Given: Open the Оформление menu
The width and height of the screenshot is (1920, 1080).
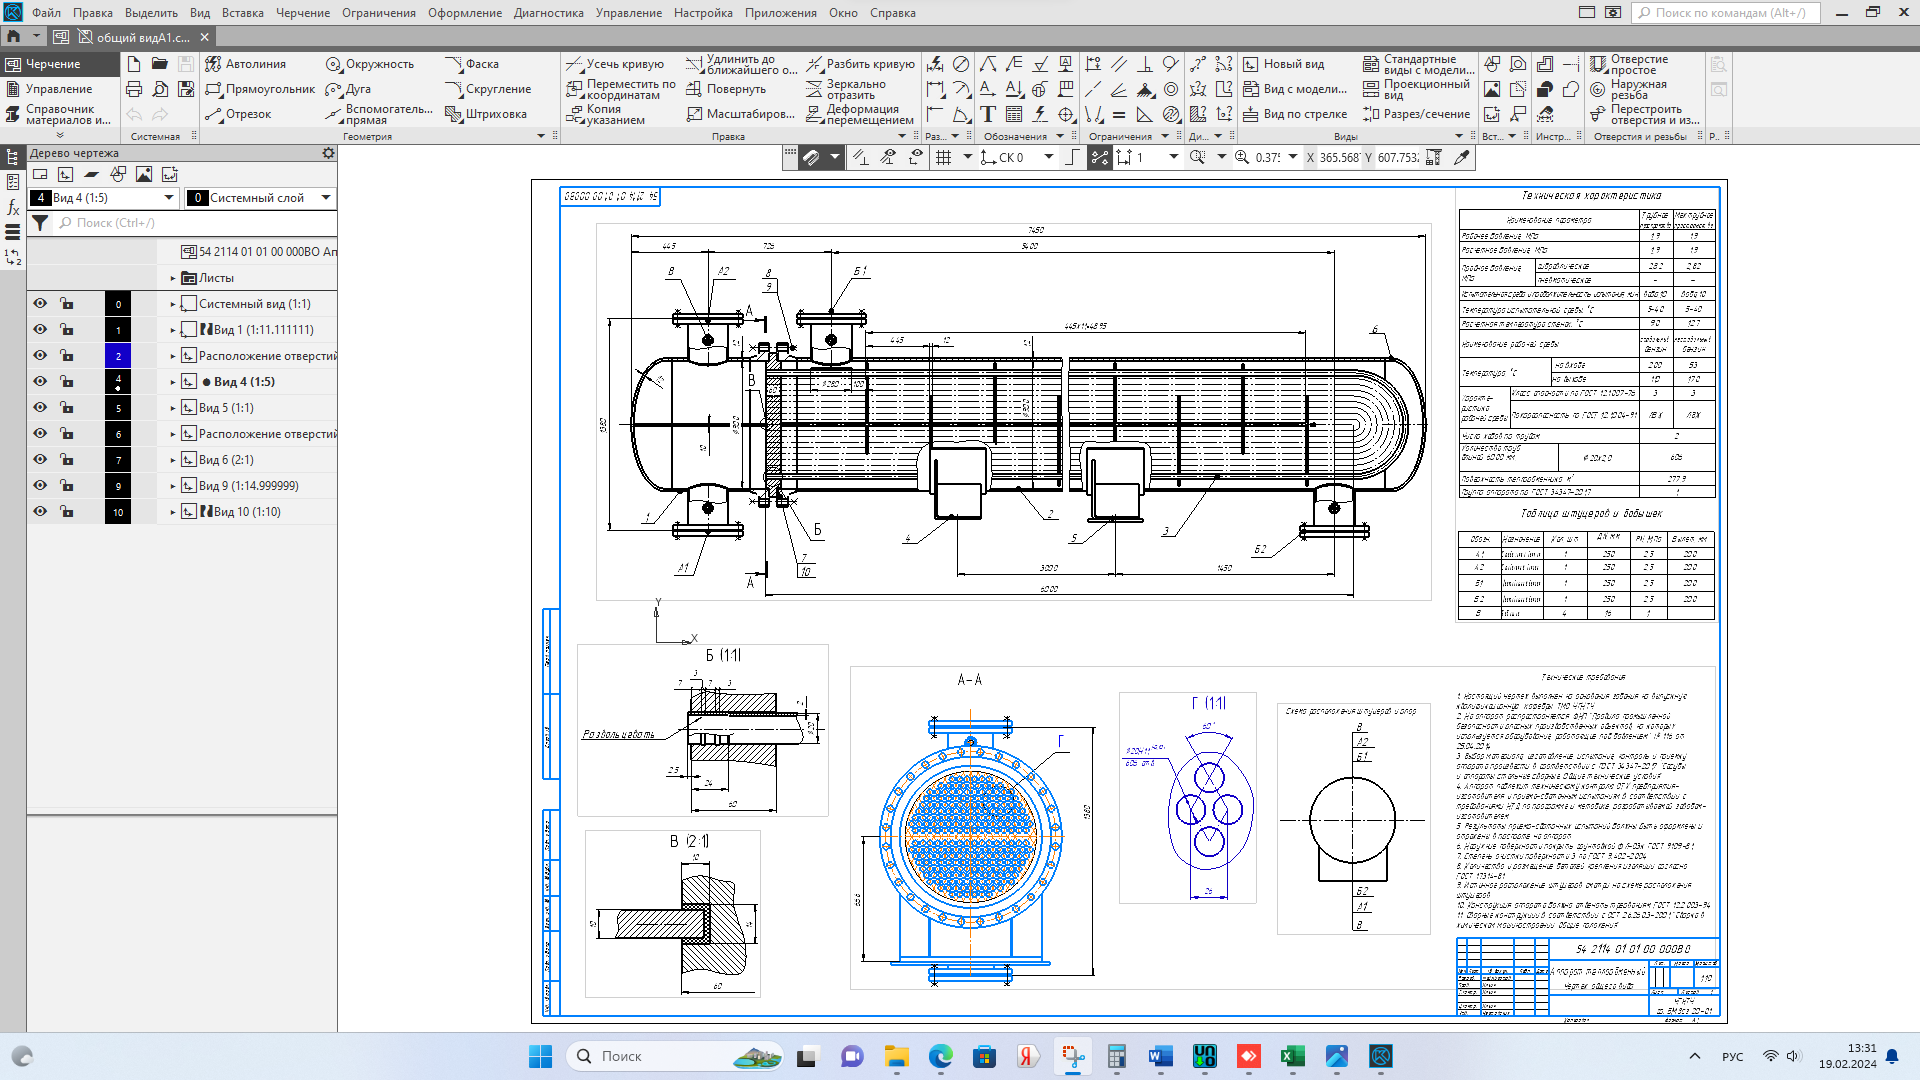Looking at the screenshot, I should click(465, 13).
